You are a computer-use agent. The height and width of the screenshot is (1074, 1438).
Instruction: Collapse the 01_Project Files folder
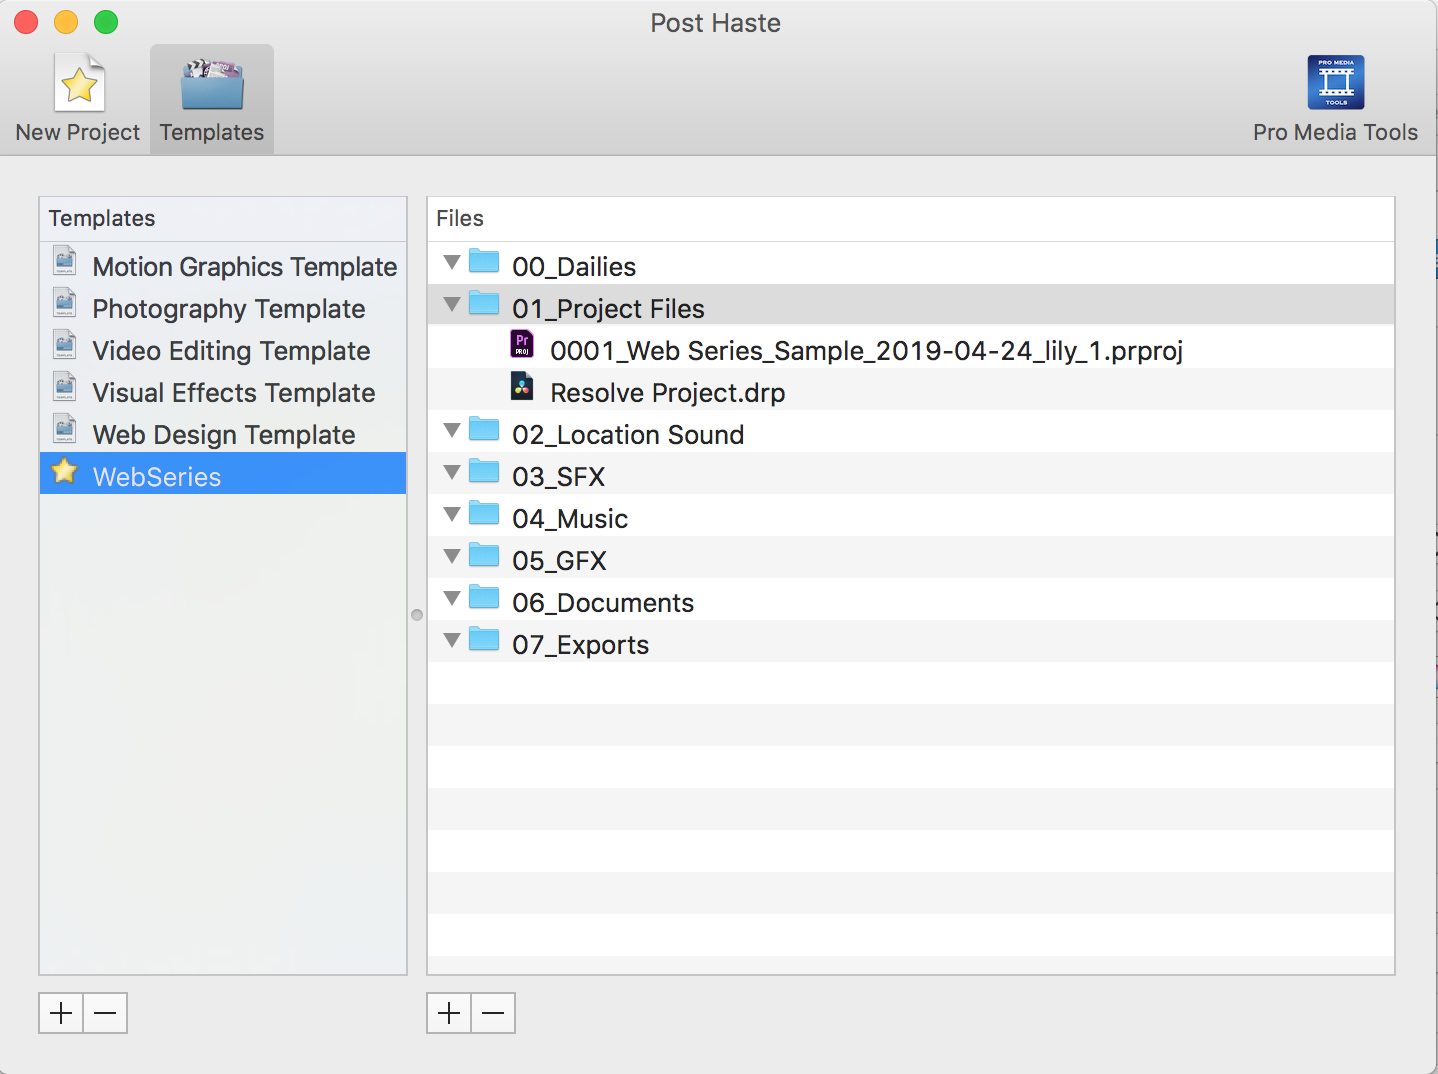(452, 305)
